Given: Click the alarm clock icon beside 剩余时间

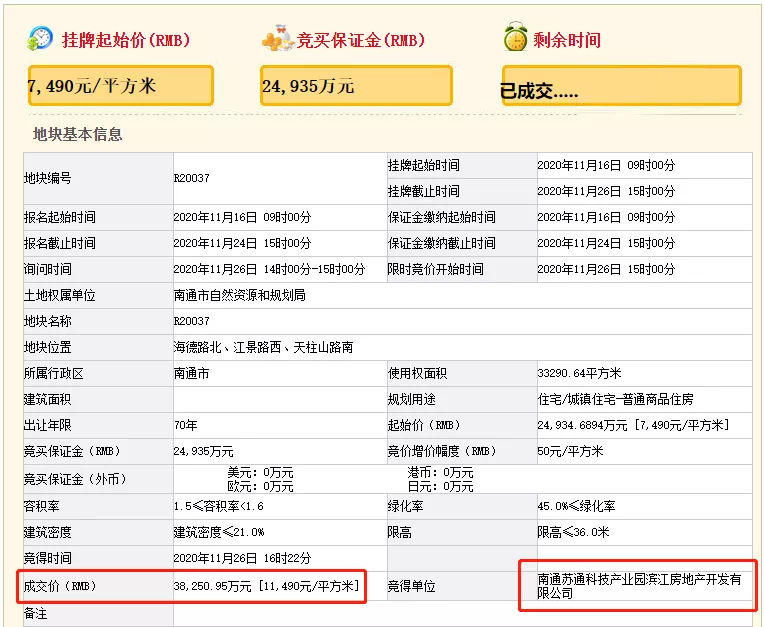Looking at the screenshot, I should [516, 37].
